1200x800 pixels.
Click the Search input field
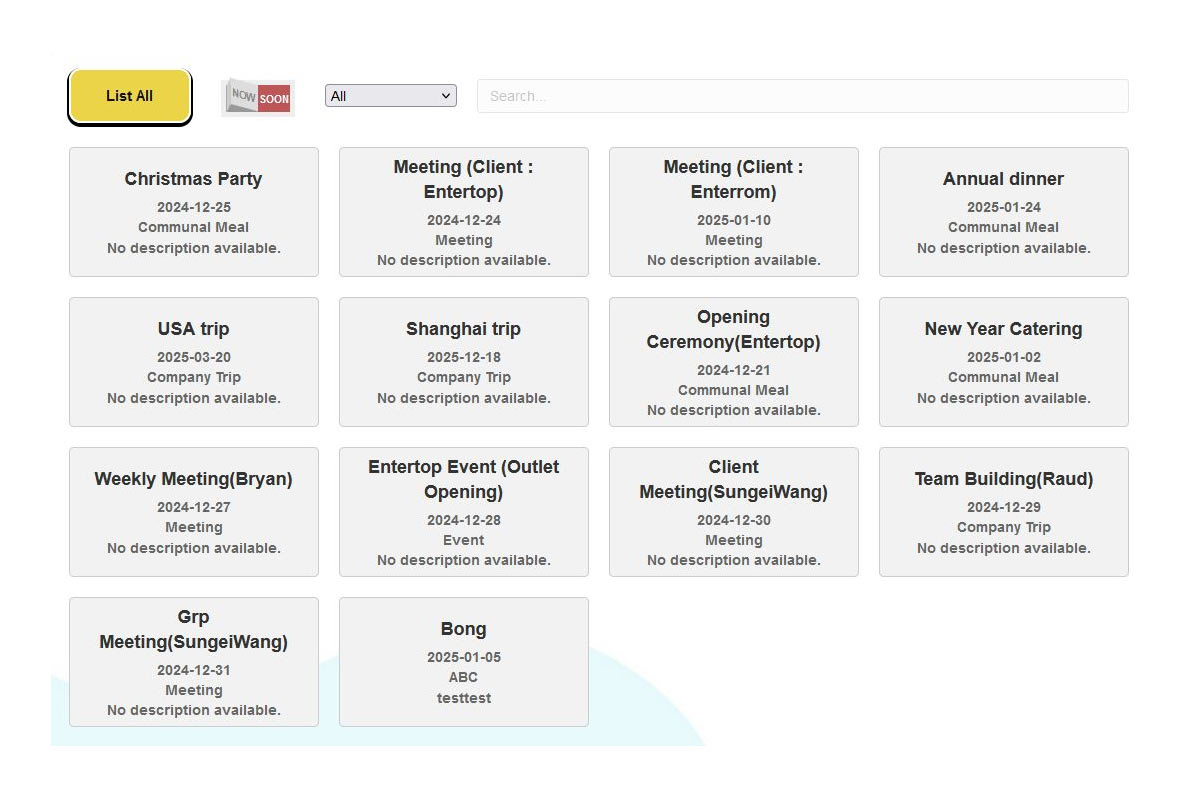pos(802,96)
